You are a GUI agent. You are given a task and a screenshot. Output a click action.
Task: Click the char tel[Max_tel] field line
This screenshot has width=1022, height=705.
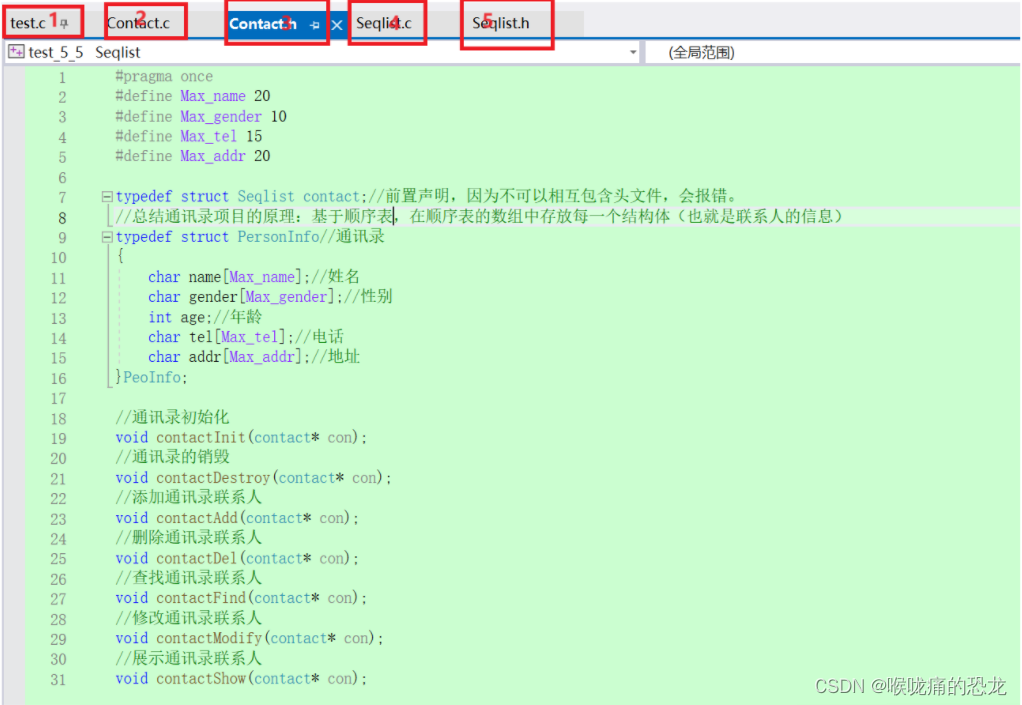[x=246, y=337]
